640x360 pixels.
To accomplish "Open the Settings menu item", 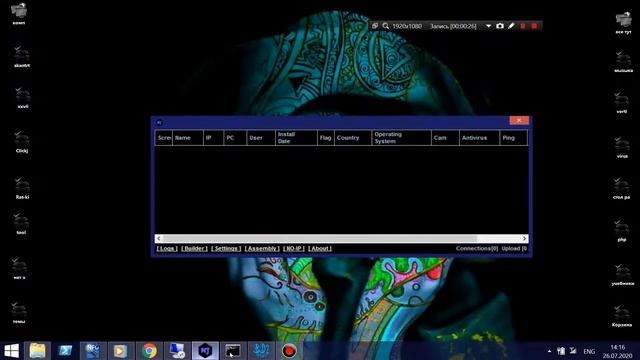I will [x=226, y=248].
